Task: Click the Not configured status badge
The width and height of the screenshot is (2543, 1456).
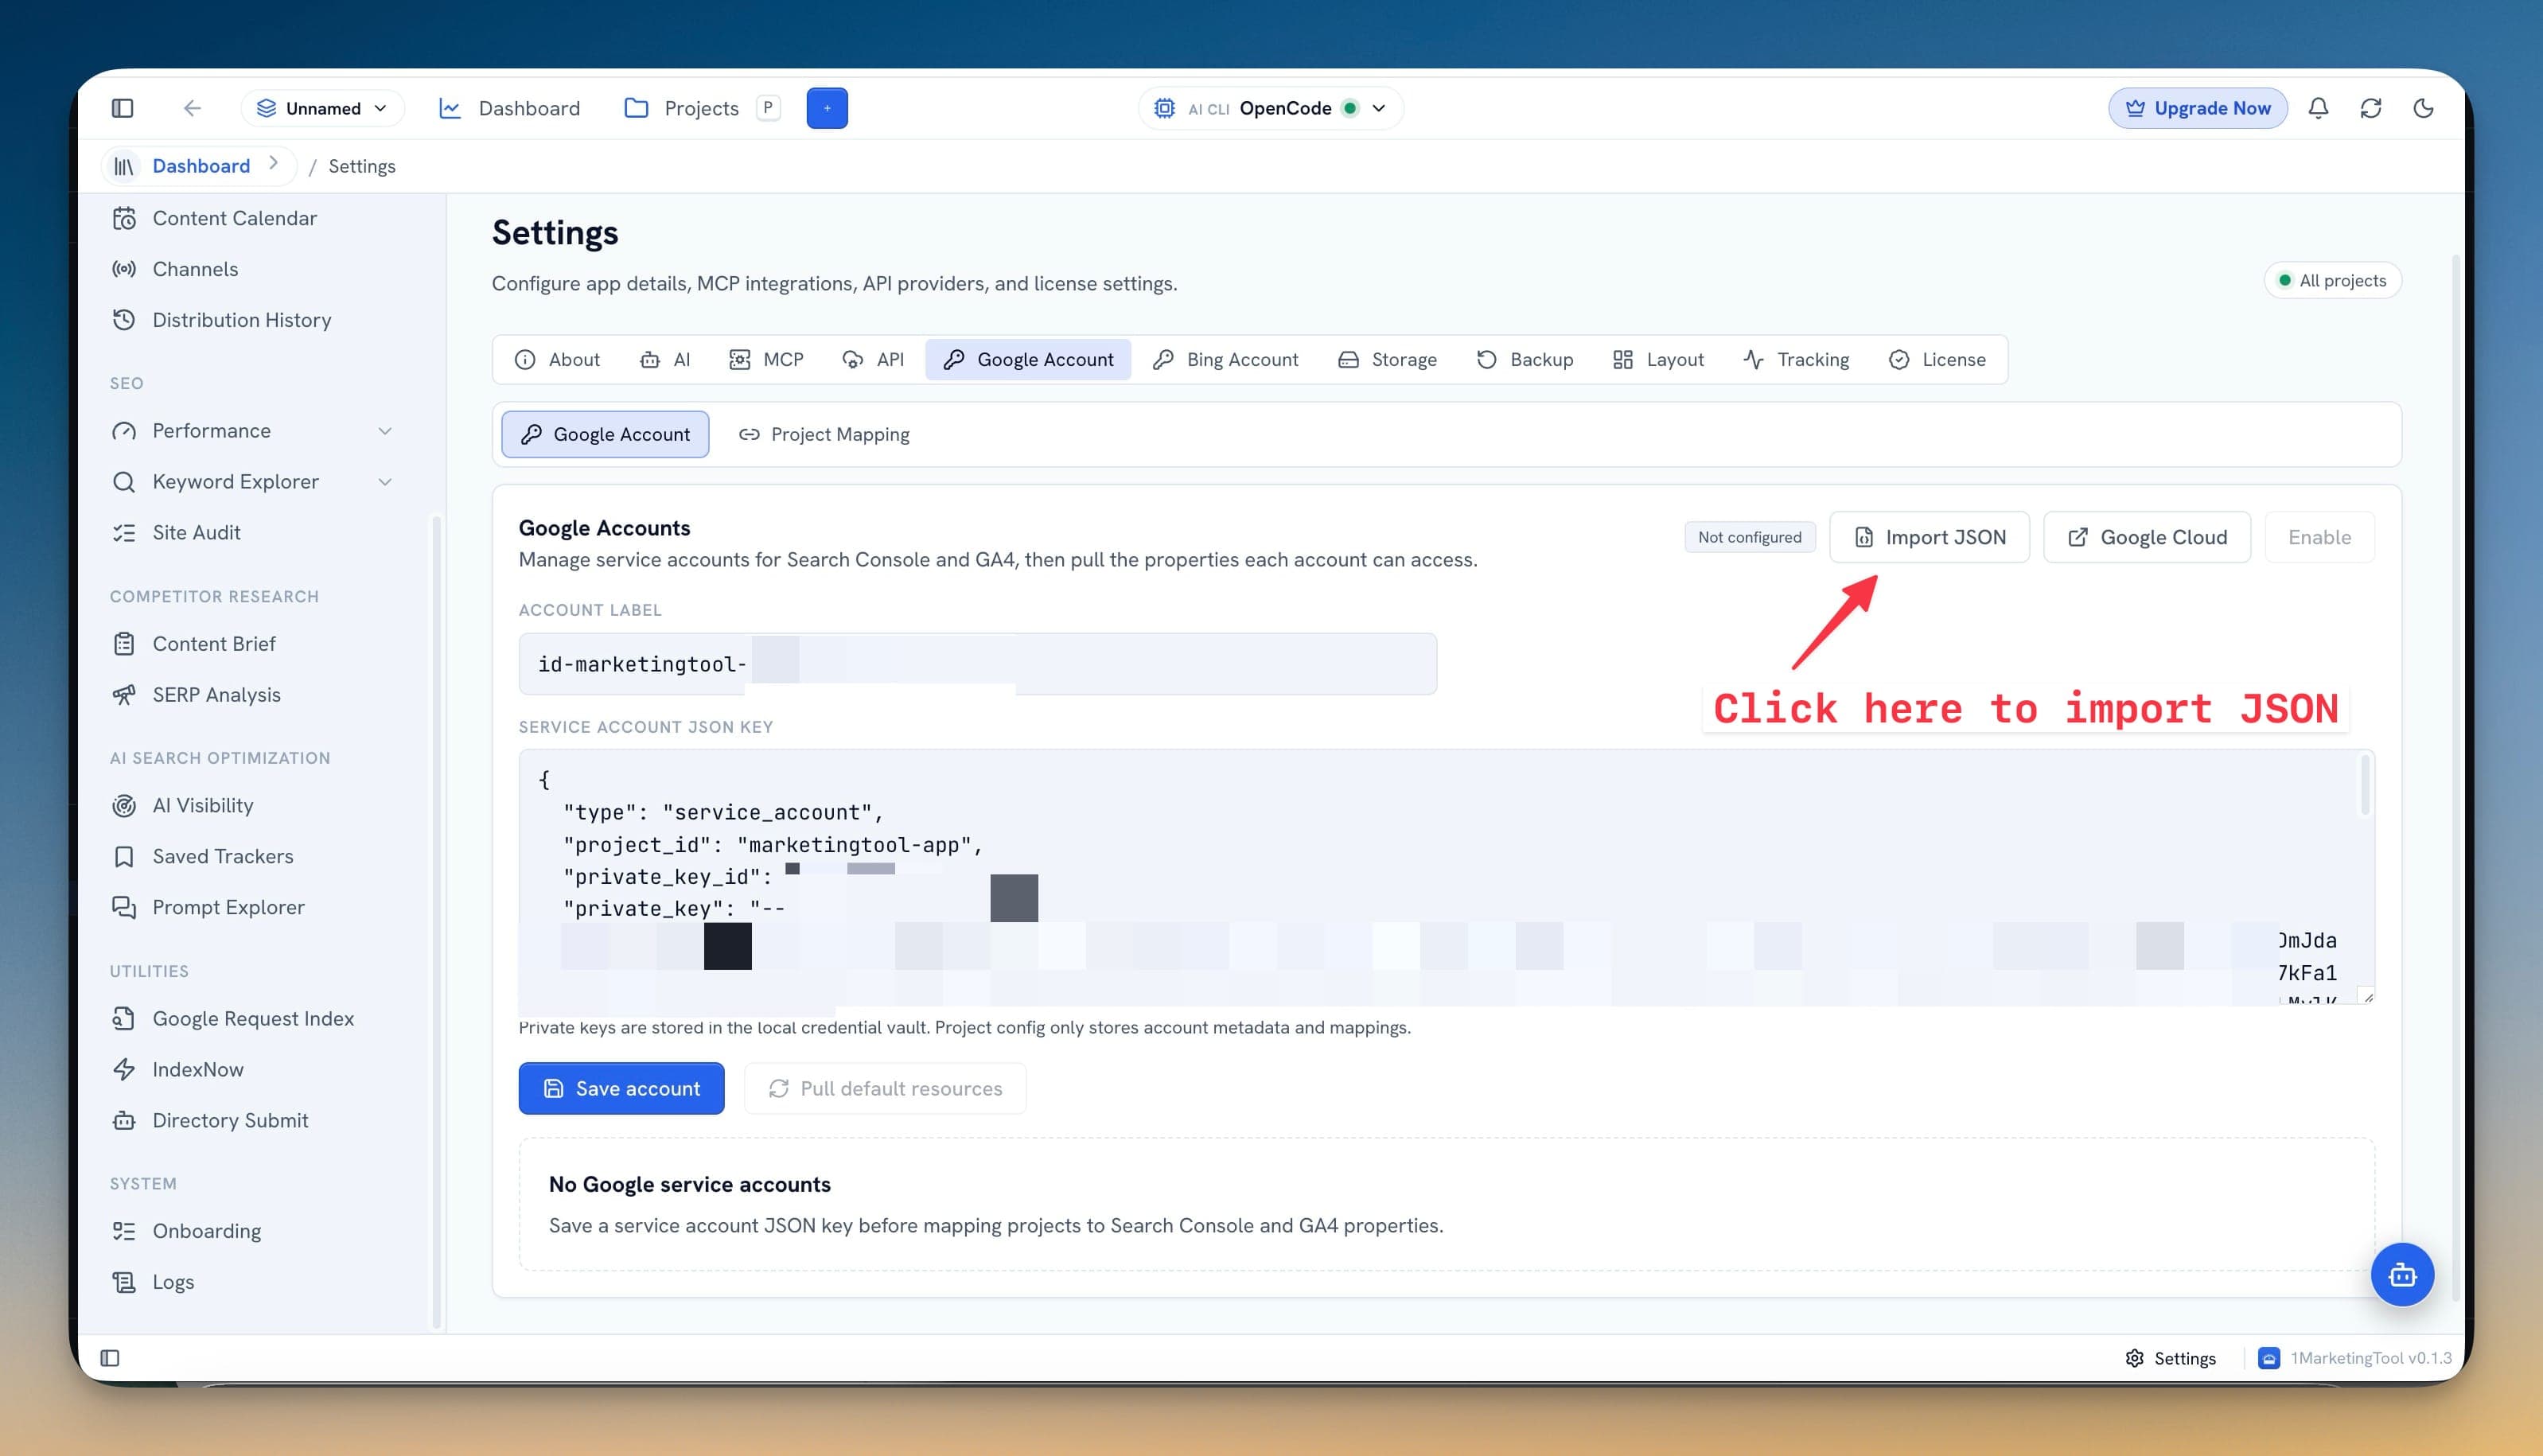Action: click(1749, 538)
